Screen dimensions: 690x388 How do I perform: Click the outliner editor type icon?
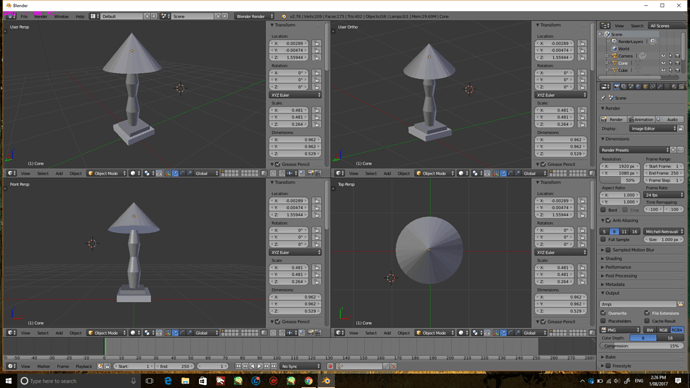pyautogui.click(x=605, y=26)
